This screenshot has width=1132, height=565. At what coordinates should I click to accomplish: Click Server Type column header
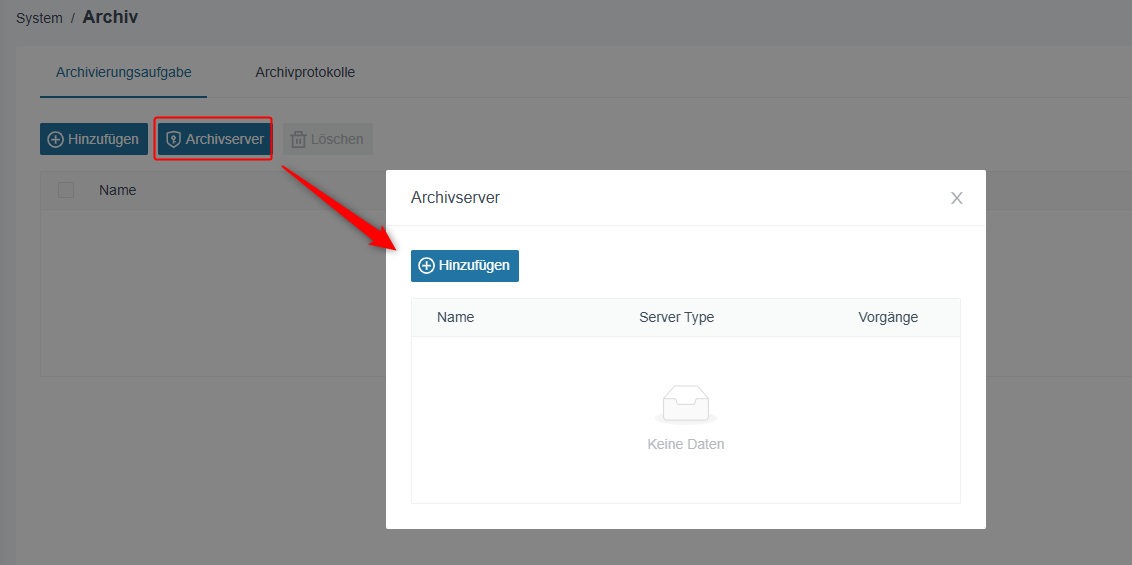click(x=676, y=317)
